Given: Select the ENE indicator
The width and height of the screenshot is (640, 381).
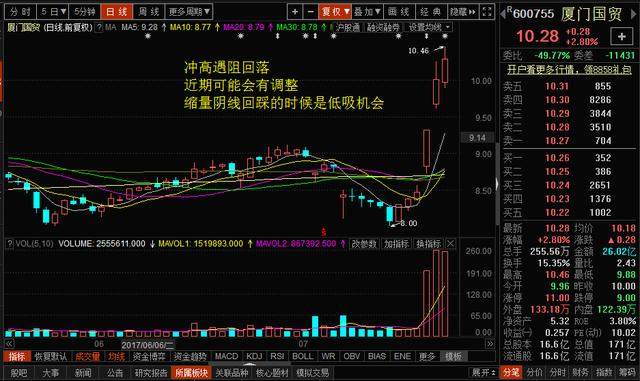Looking at the screenshot, I should [x=402, y=356].
